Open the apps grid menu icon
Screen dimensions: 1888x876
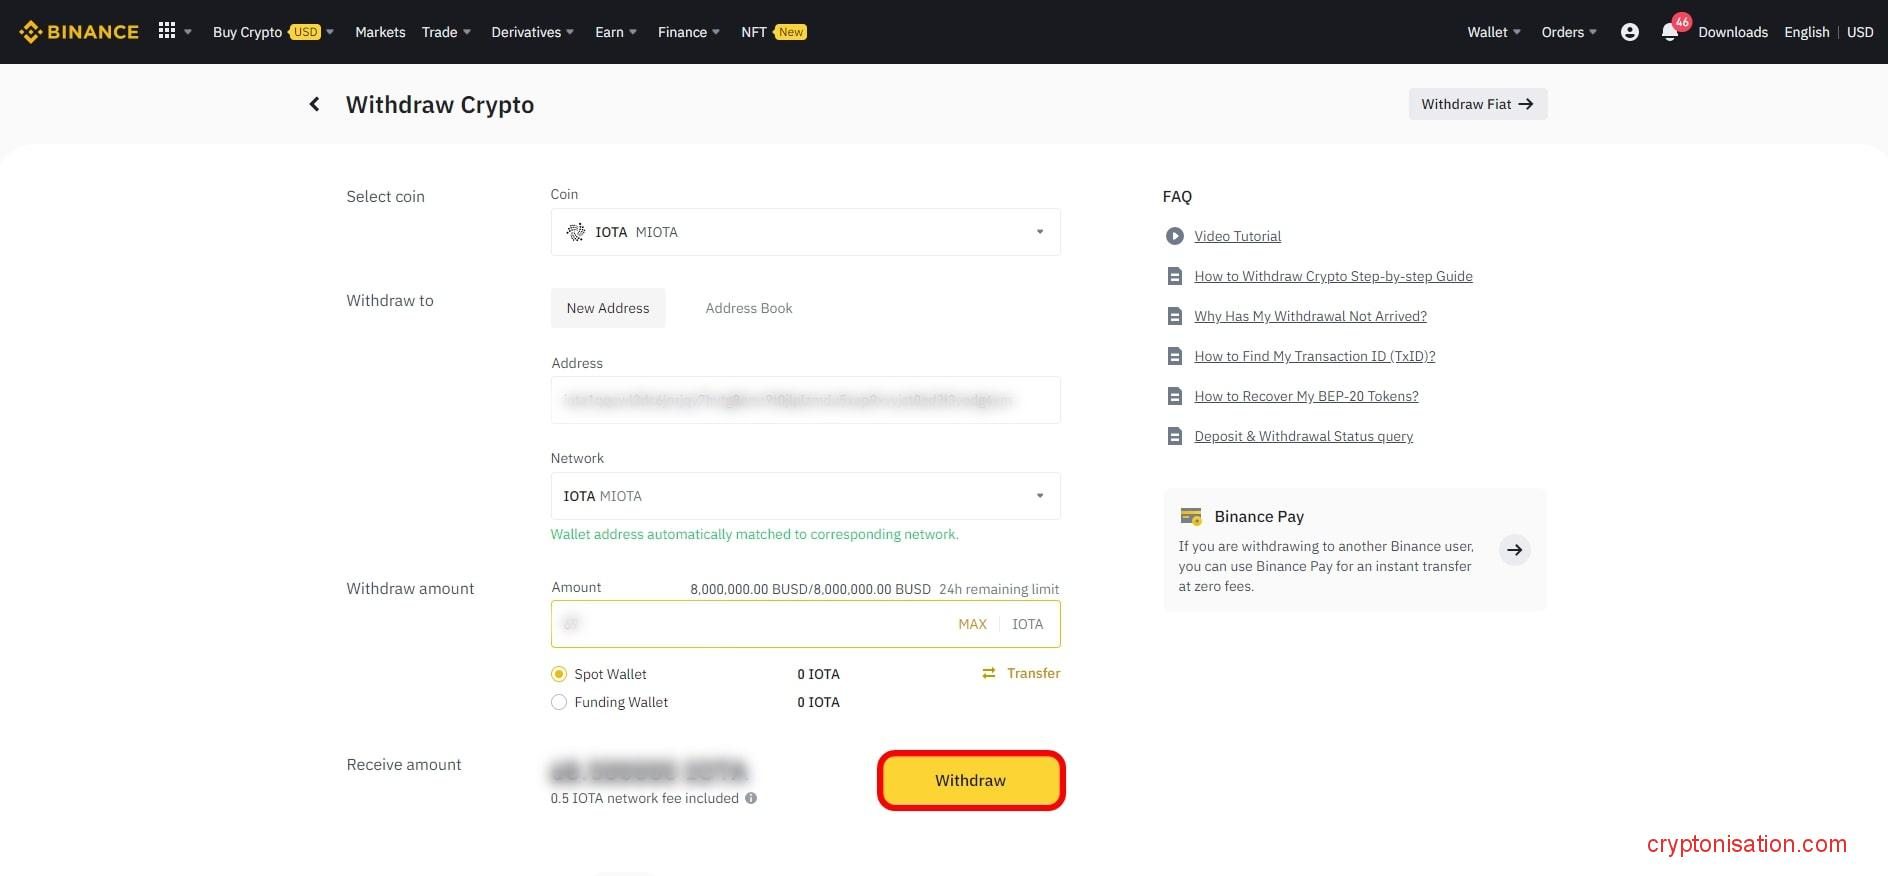click(167, 31)
